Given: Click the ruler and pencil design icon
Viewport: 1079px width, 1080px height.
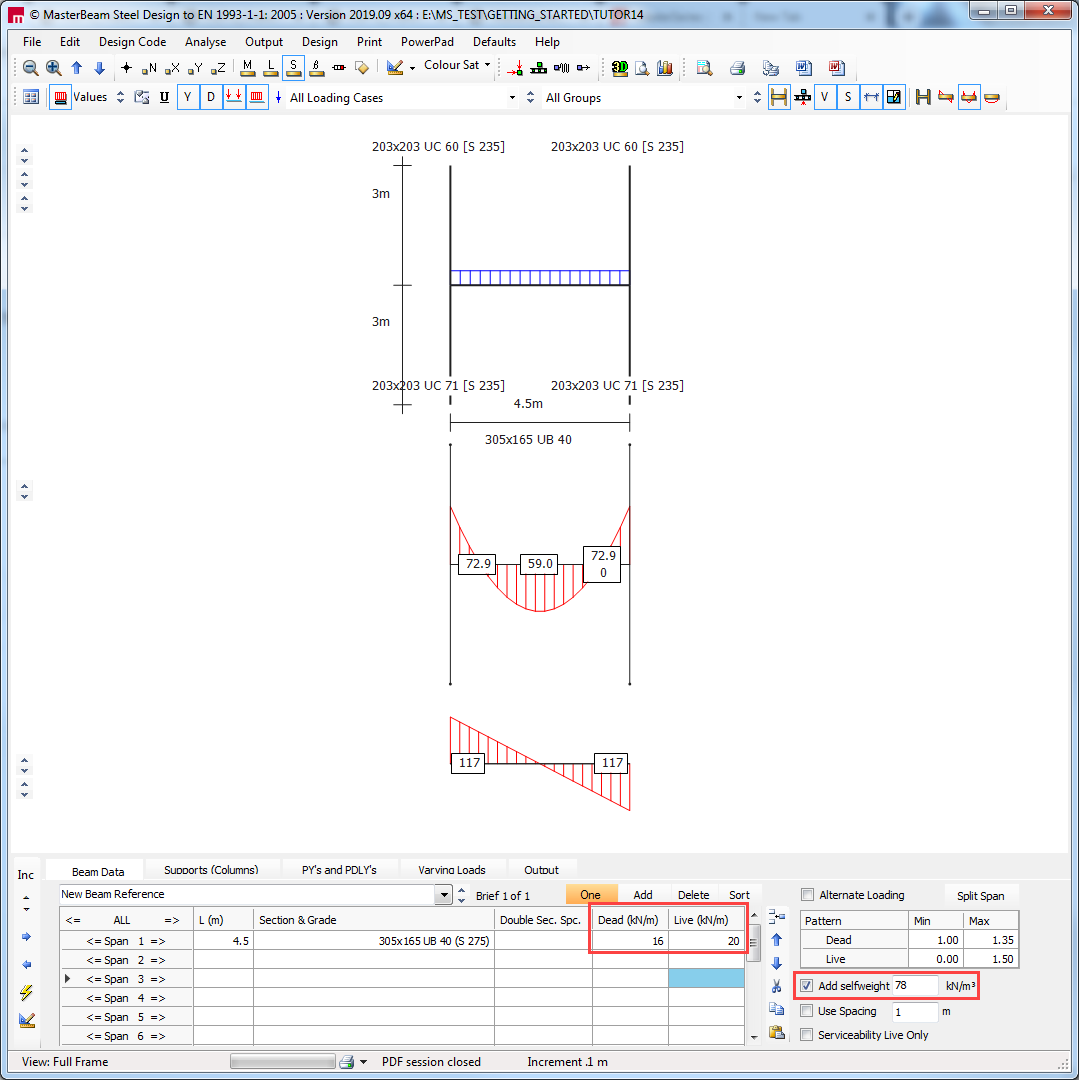Looking at the screenshot, I should (x=395, y=67).
